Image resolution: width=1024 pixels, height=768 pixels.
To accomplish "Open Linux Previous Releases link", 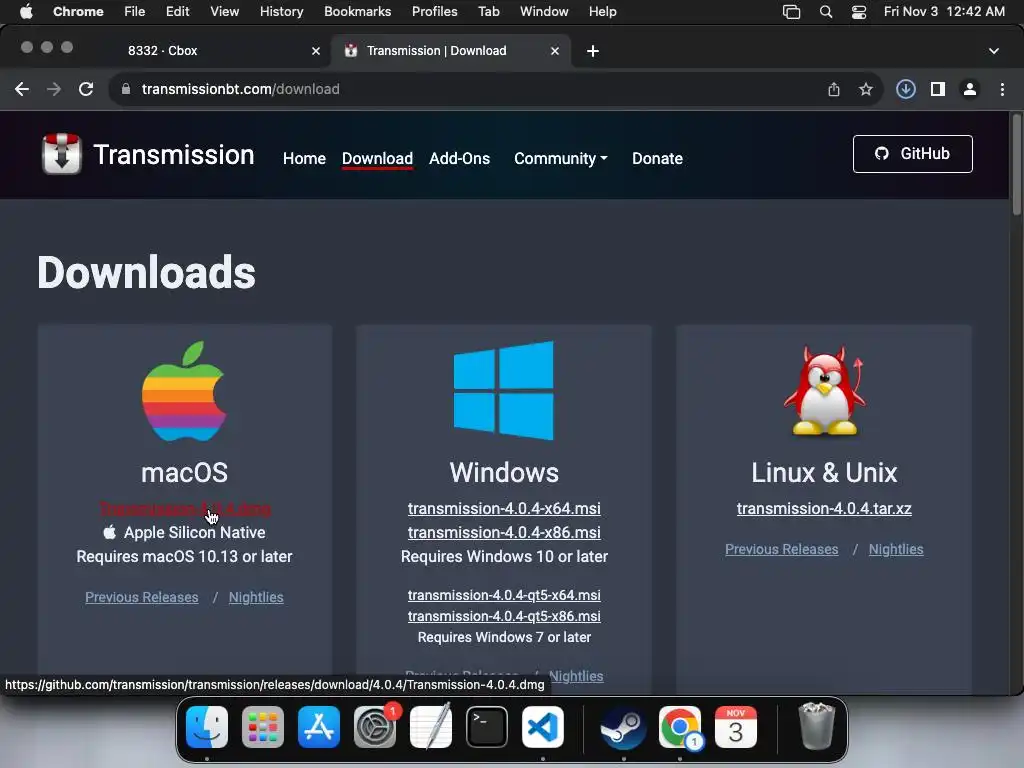I will (x=782, y=550).
